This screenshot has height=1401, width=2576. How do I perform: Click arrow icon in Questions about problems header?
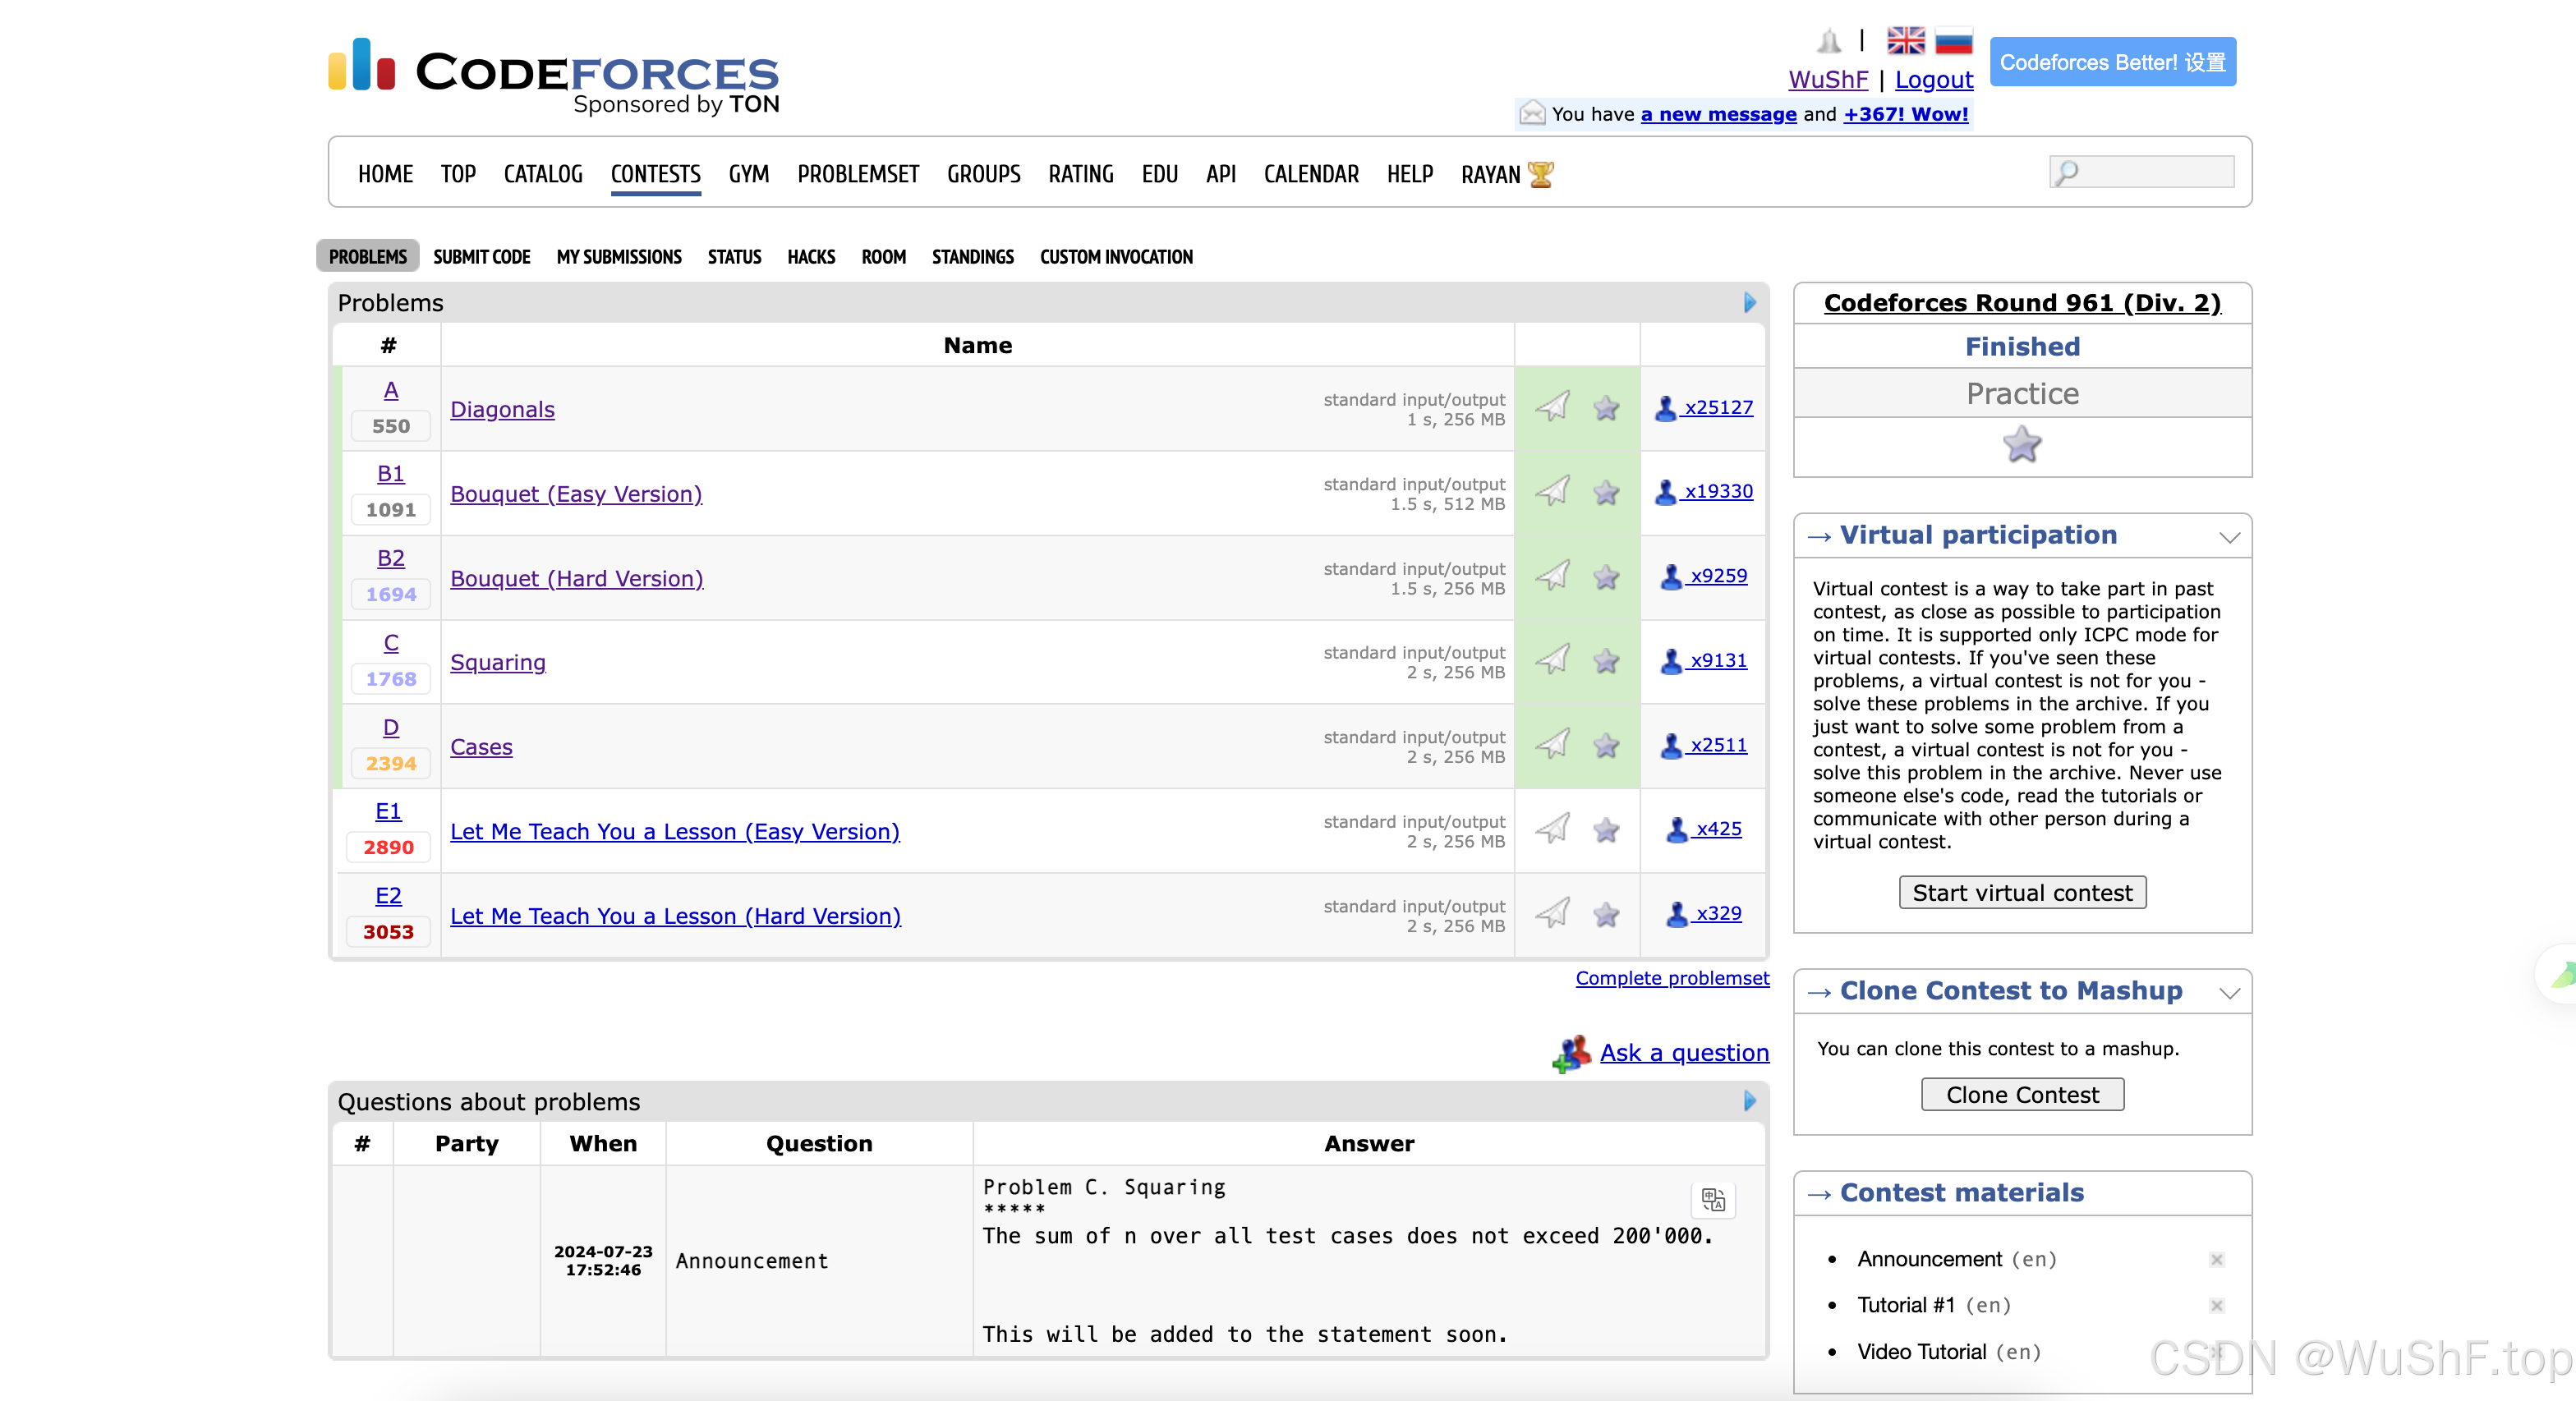pyautogui.click(x=1750, y=1101)
